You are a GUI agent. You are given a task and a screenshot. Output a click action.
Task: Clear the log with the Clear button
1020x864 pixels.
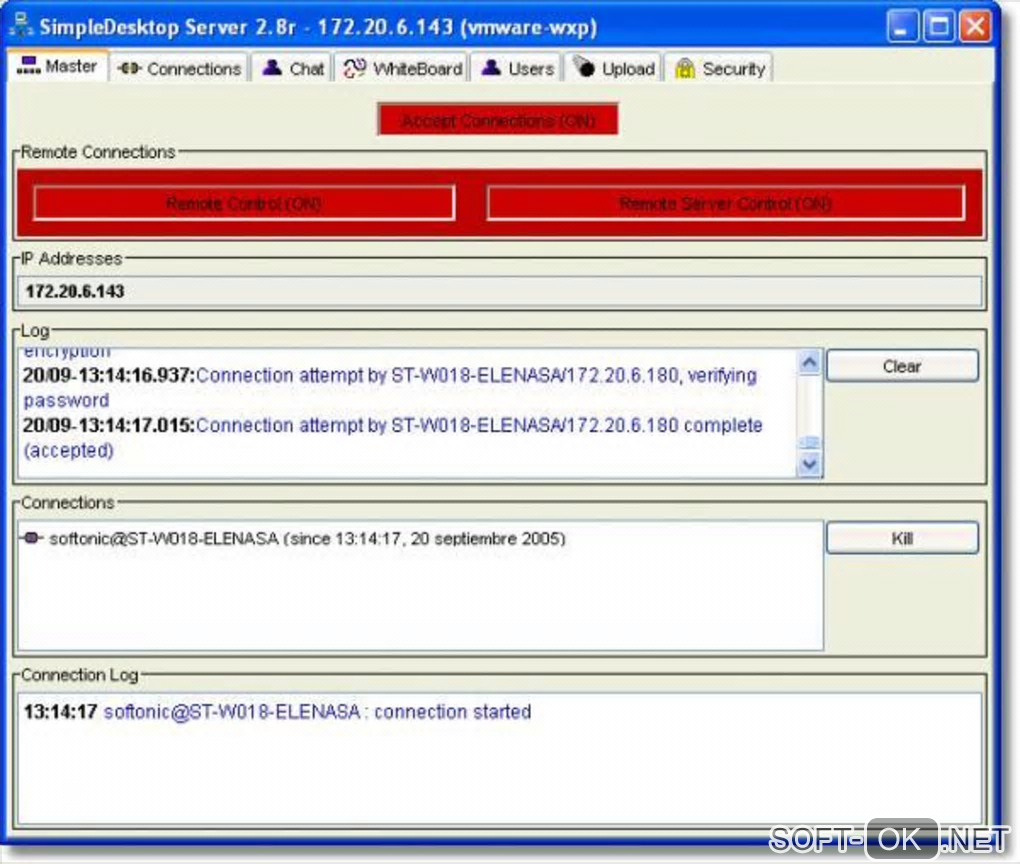point(902,366)
